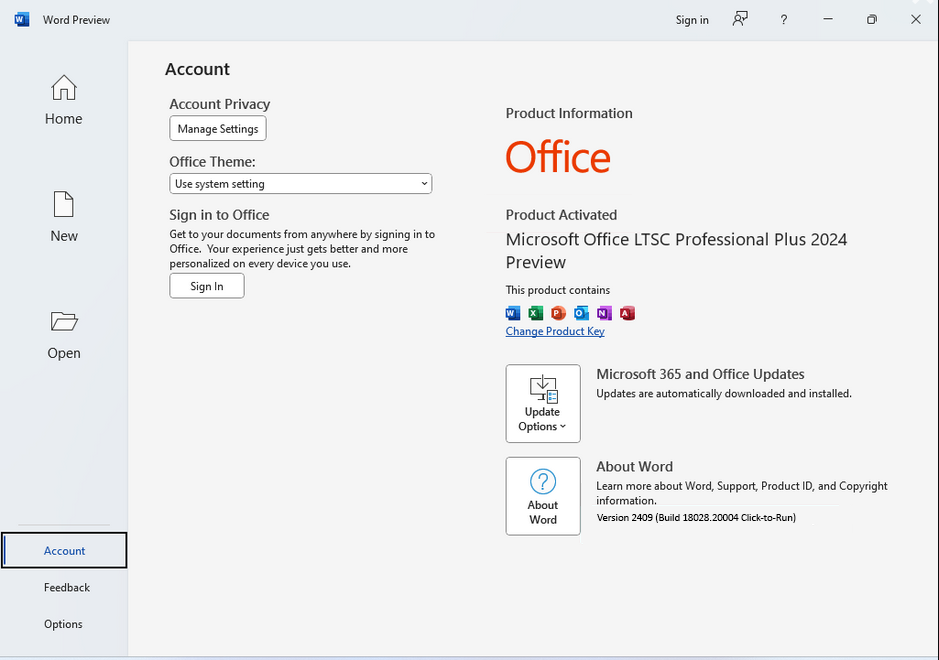Click the Word app icon under product contains
The image size is (939, 660).
click(x=513, y=313)
